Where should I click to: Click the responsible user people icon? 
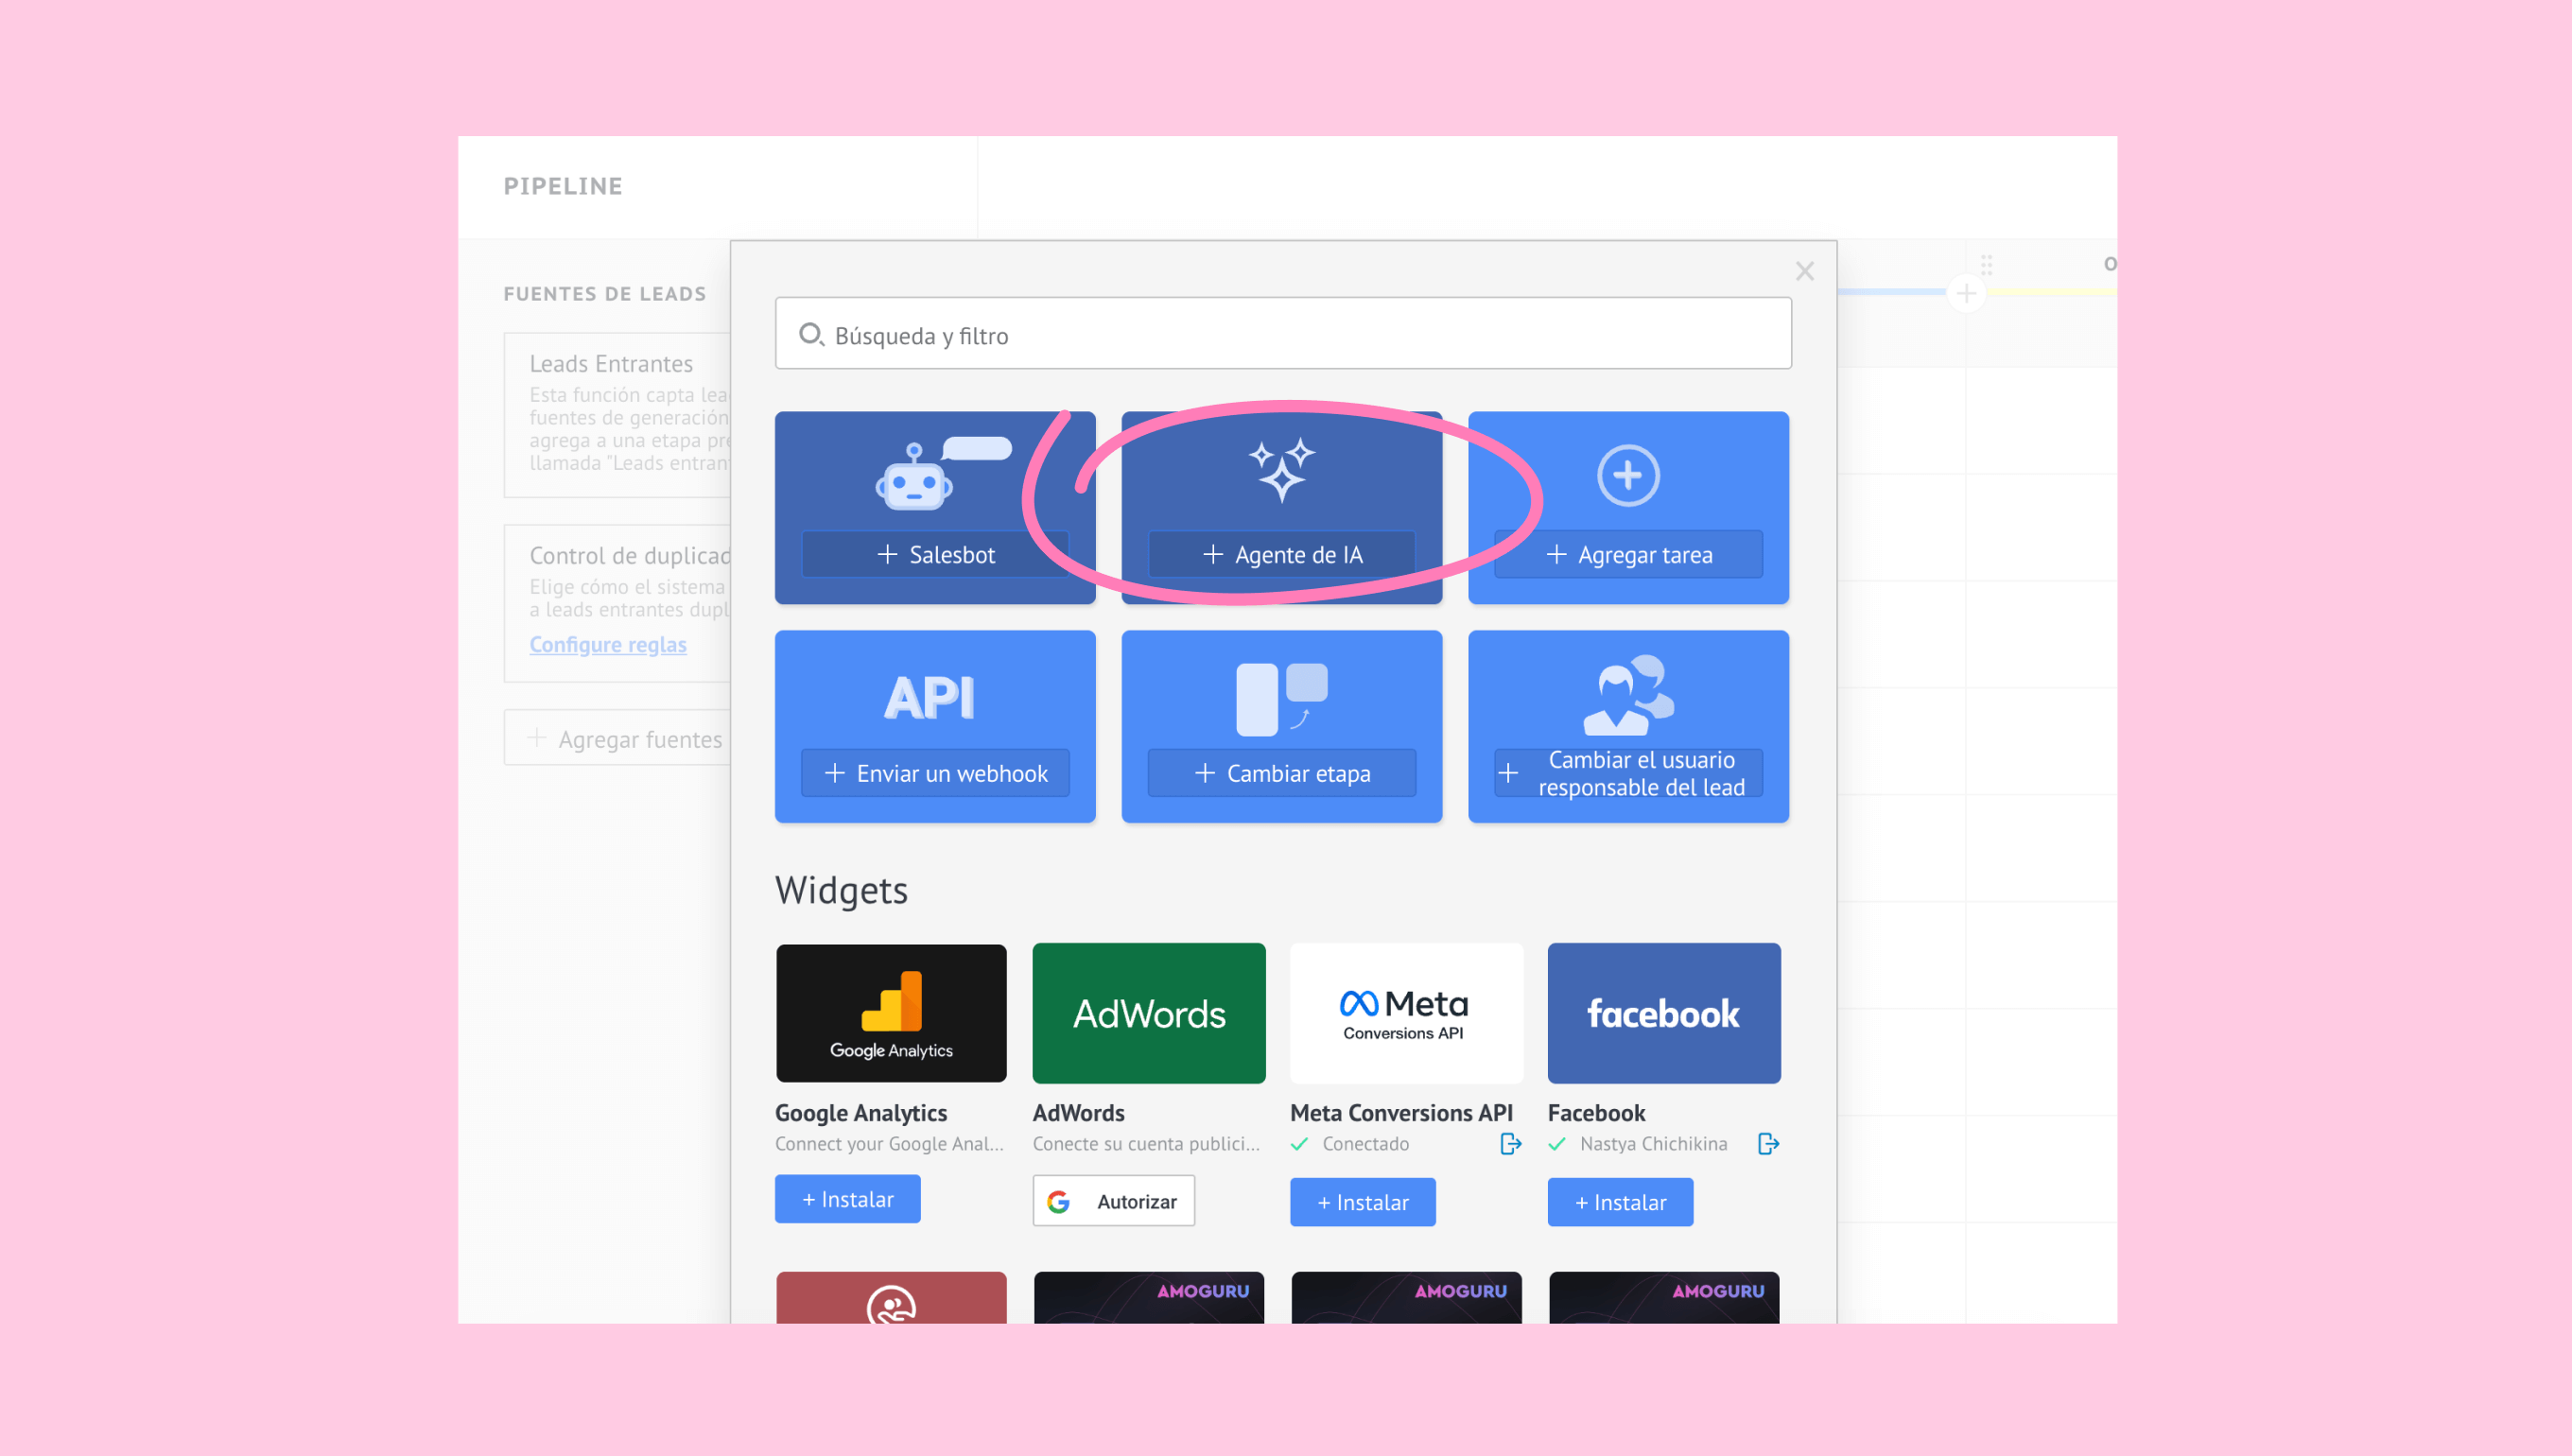pyautogui.click(x=1628, y=695)
